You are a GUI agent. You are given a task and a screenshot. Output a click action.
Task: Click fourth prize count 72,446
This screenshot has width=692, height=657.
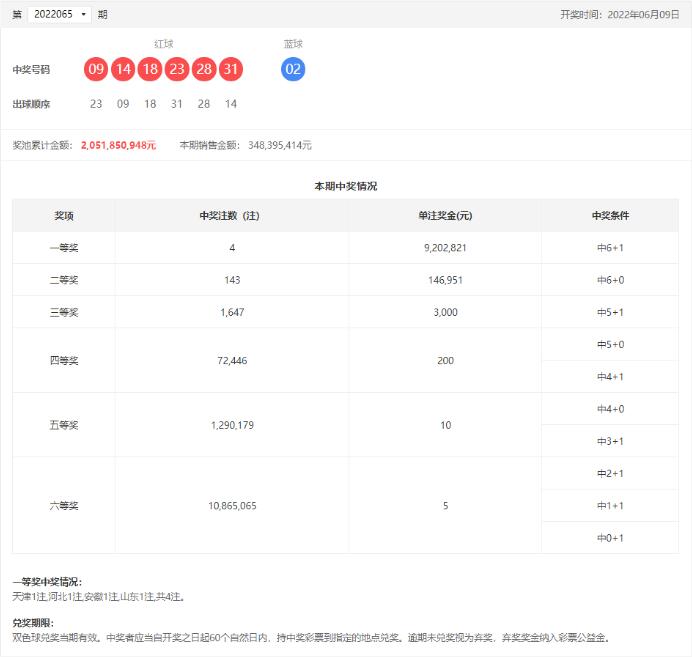(x=232, y=360)
